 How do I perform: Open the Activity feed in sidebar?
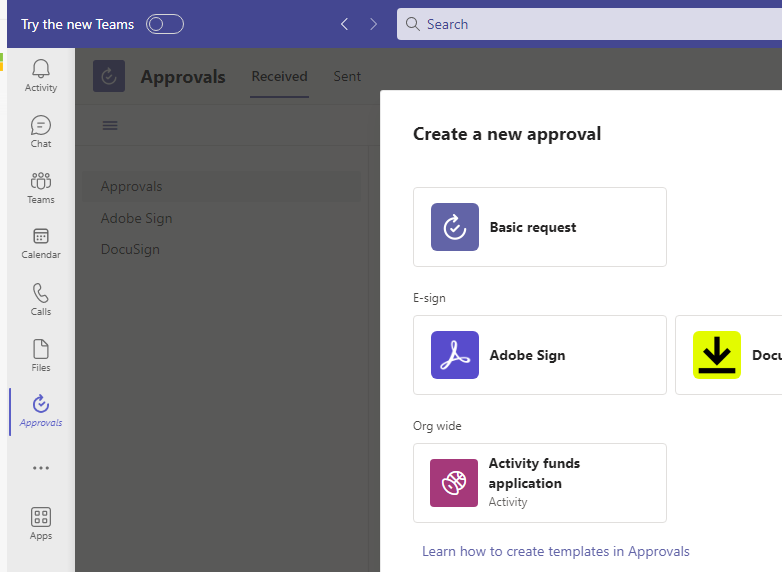41,76
